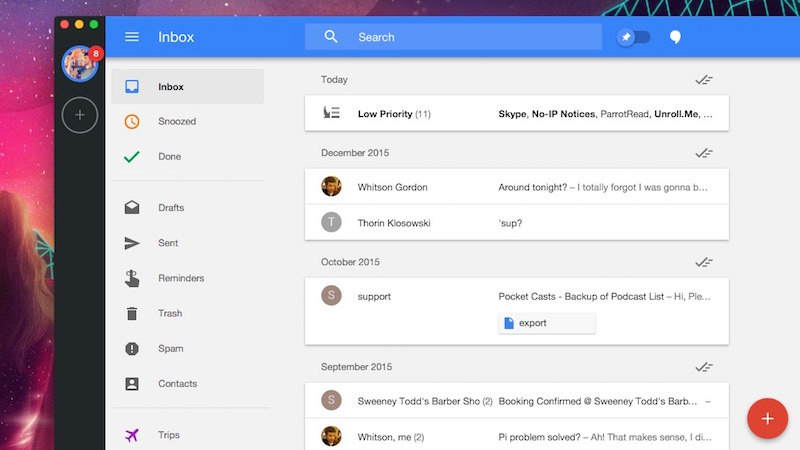Sweep all Today emails as done

pyautogui.click(x=704, y=80)
